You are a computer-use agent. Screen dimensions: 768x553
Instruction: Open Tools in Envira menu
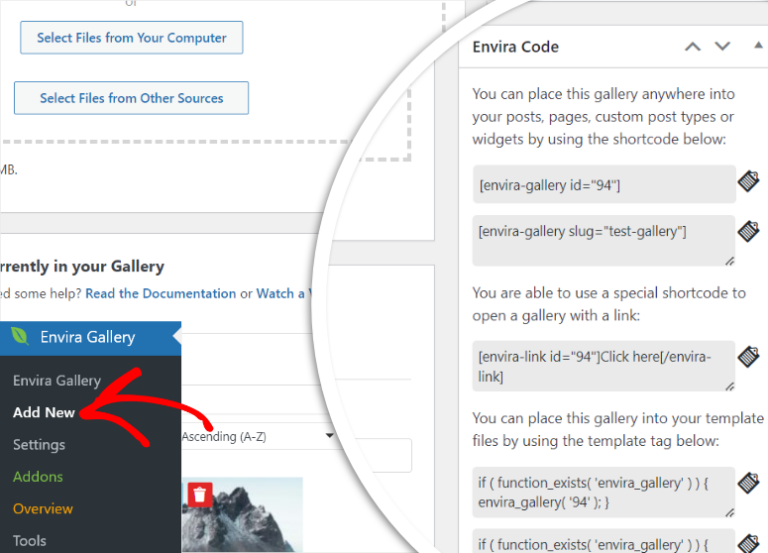click(29, 541)
